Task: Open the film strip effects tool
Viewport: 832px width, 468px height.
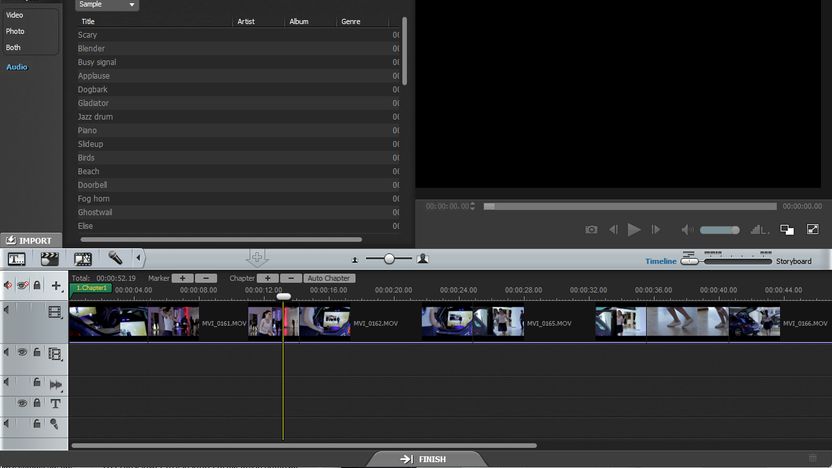Action: click(83, 259)
